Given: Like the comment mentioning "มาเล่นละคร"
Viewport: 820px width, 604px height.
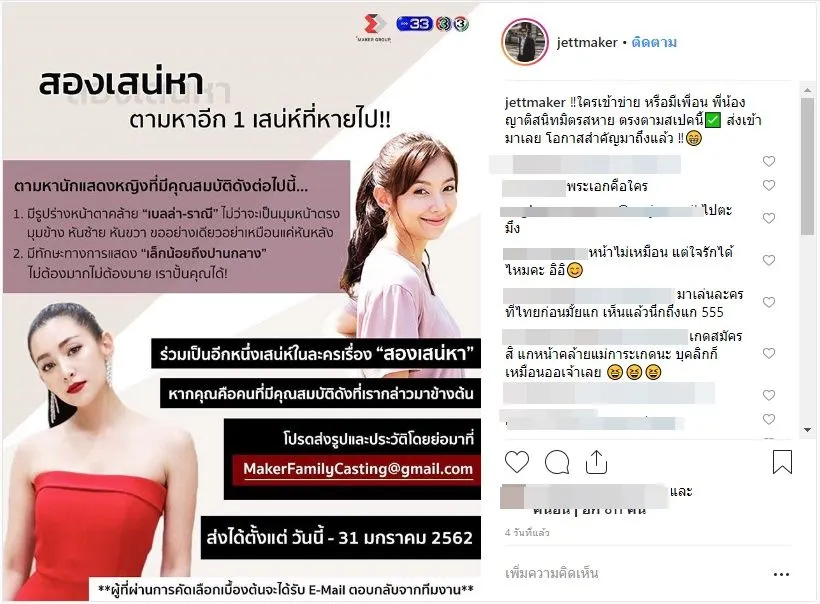Looking at the screenshot, I should click(x=769, y=302).
